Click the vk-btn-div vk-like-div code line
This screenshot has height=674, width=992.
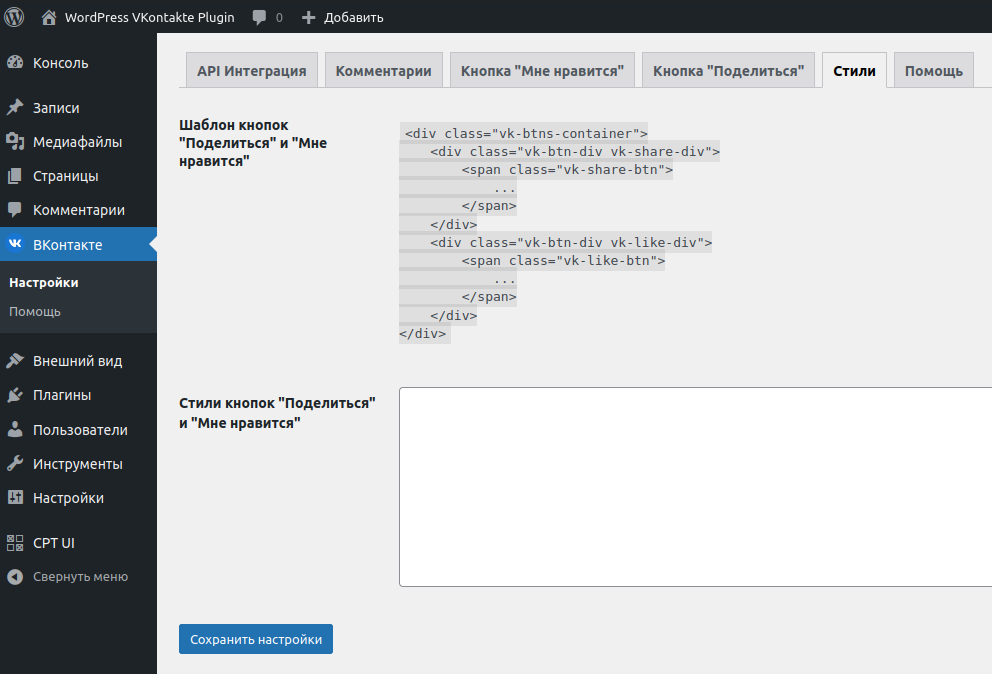click(x=571, y=242)
